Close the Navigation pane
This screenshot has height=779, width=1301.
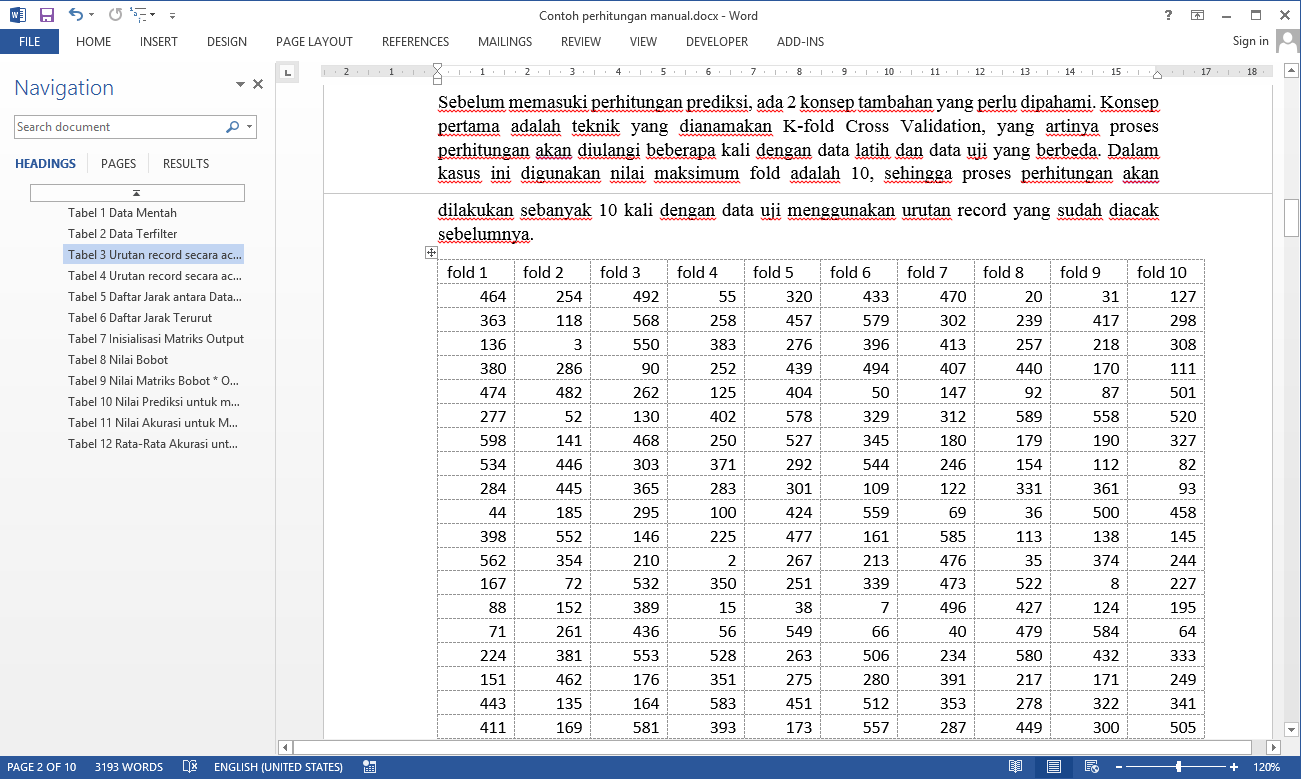(x=258, y=85)
